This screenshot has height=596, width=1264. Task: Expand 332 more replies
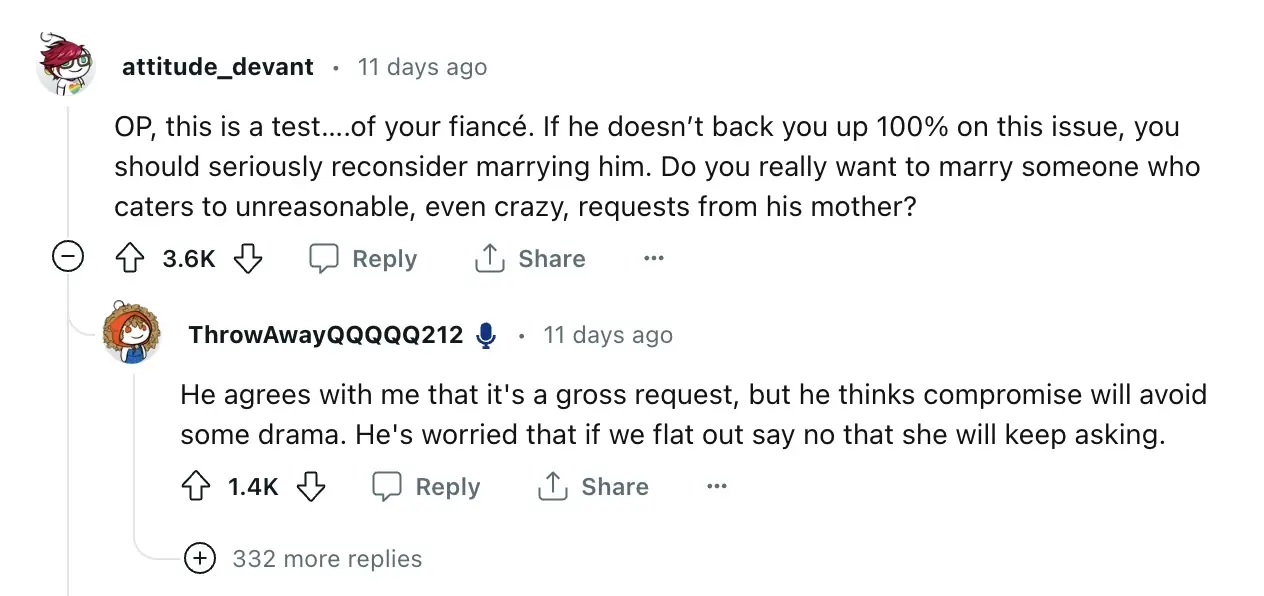tap(201, 558)
